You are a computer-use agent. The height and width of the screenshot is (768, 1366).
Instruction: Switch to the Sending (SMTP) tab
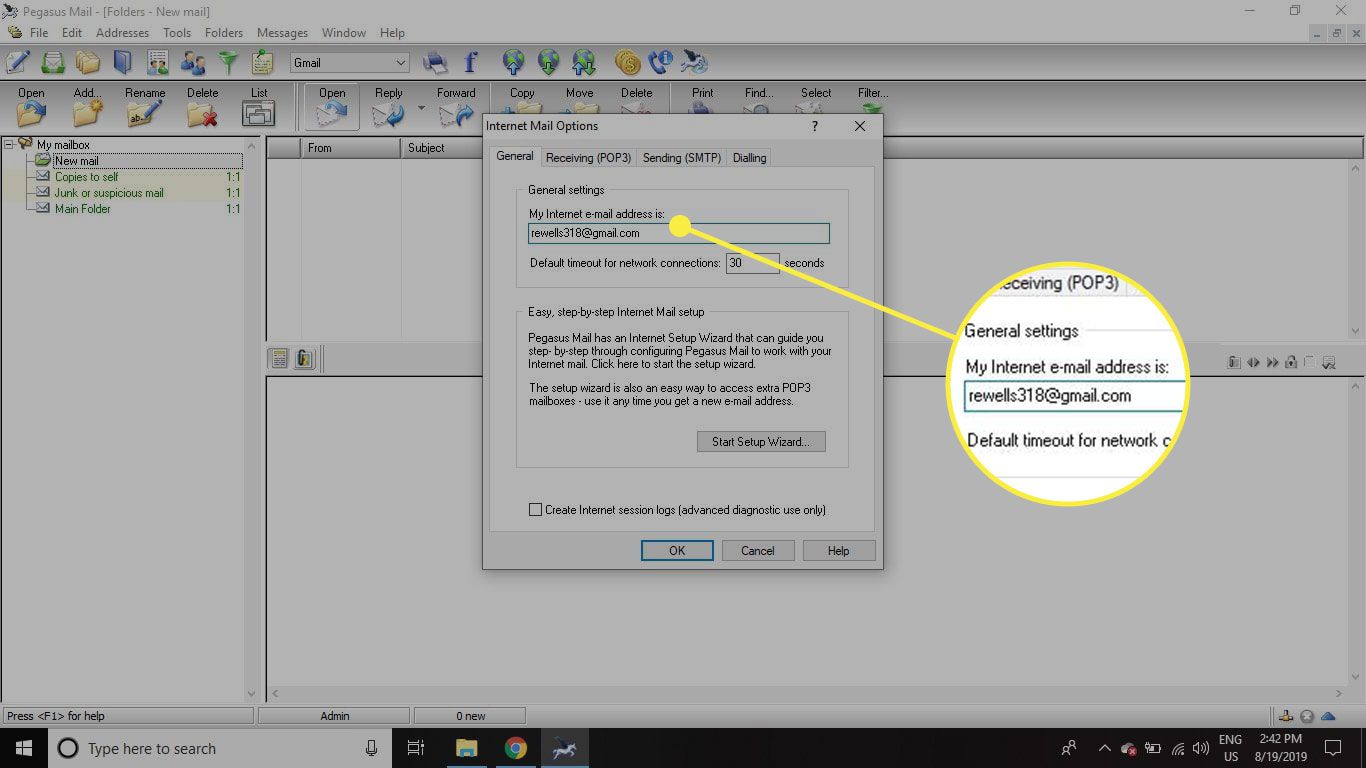click(x=681, y=158)
